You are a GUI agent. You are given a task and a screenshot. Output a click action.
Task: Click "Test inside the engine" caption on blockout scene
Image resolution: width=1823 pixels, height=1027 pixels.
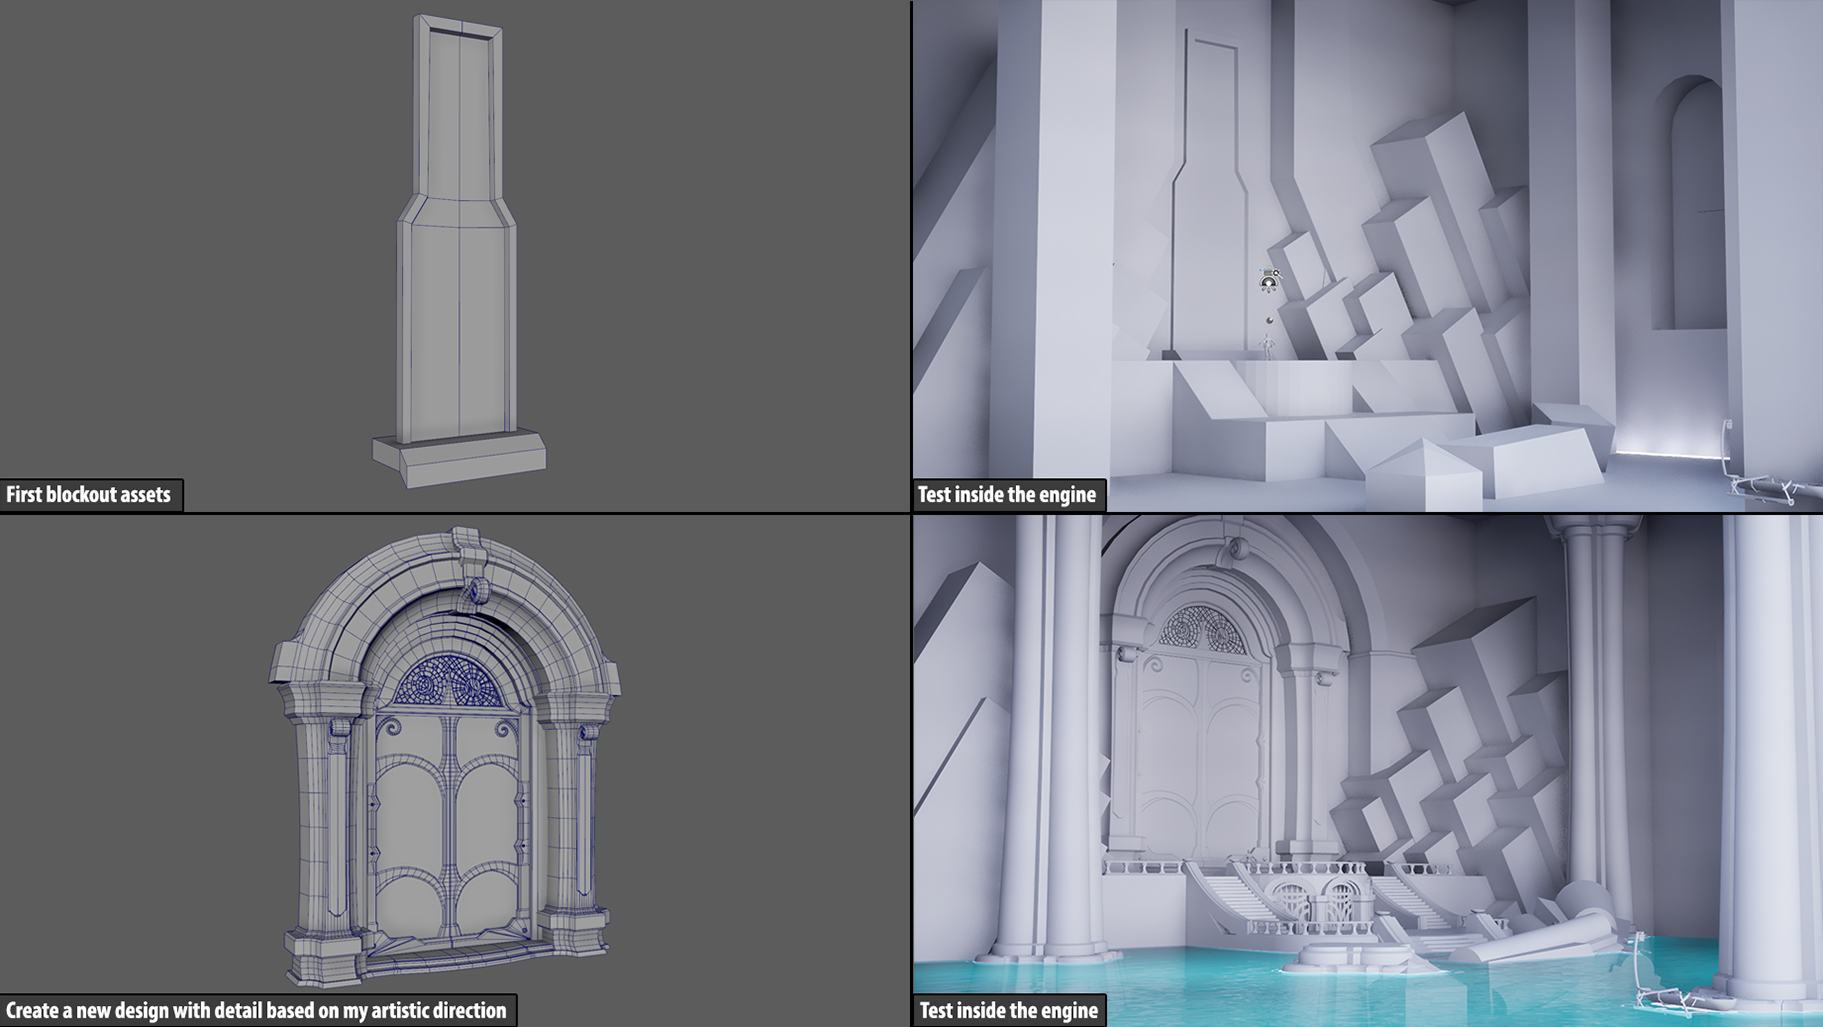(x=1008, y=495)
